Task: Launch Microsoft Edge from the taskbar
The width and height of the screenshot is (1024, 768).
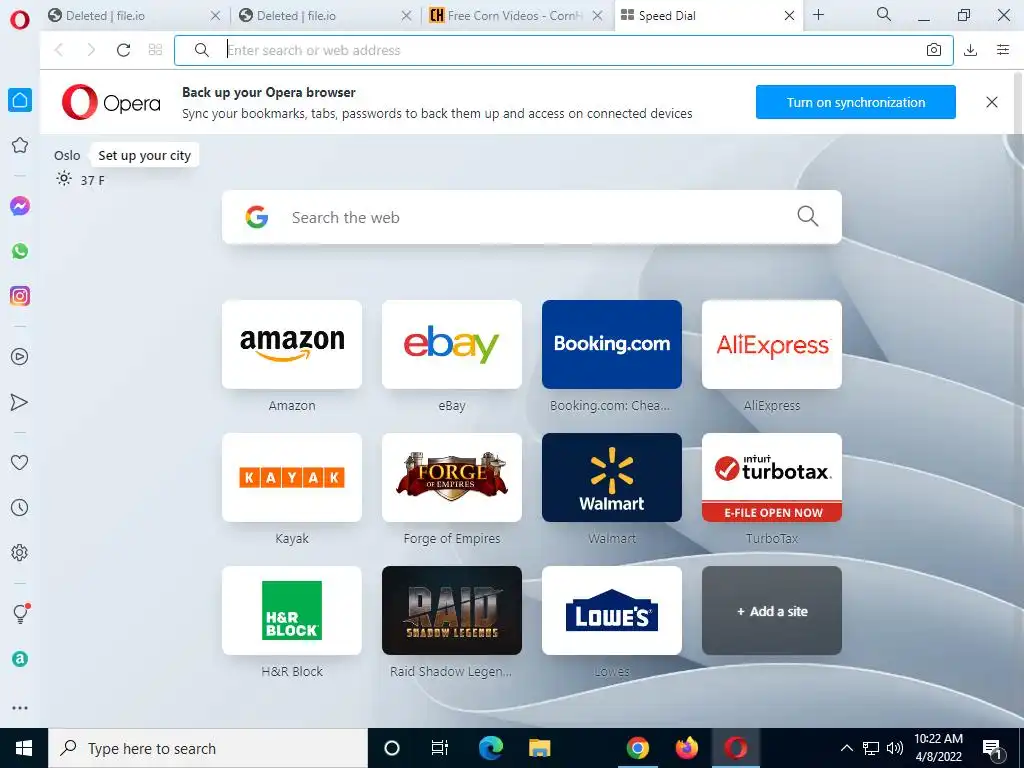Action: pyautogui.click(x=490, y=748)
